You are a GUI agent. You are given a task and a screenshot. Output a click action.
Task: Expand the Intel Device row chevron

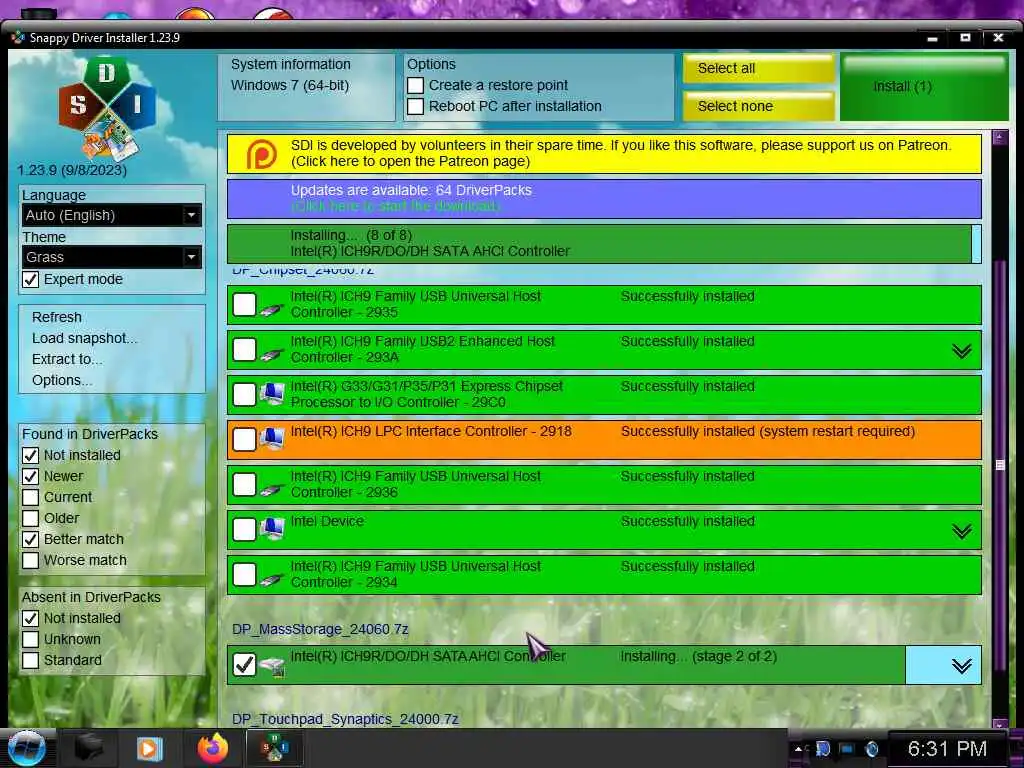[961, 532]
